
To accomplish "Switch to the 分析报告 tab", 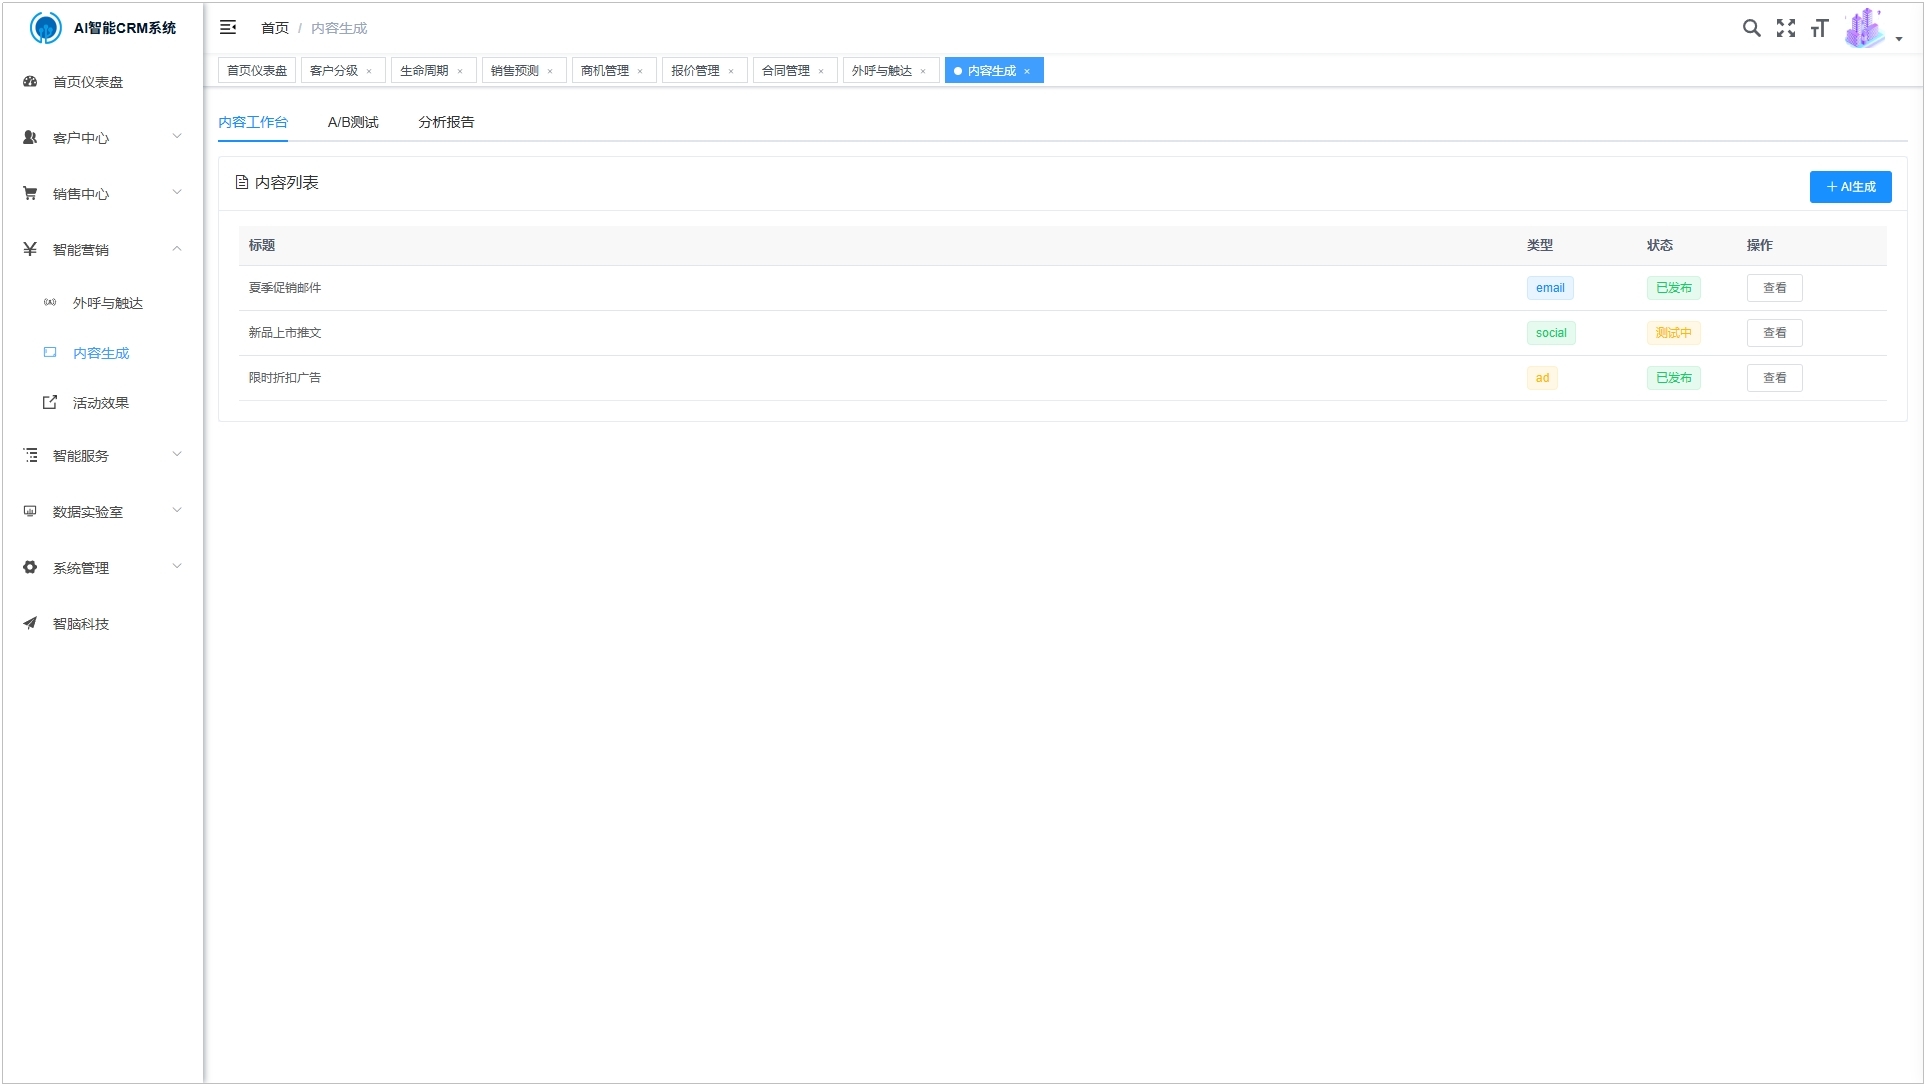I will point(446,122).
